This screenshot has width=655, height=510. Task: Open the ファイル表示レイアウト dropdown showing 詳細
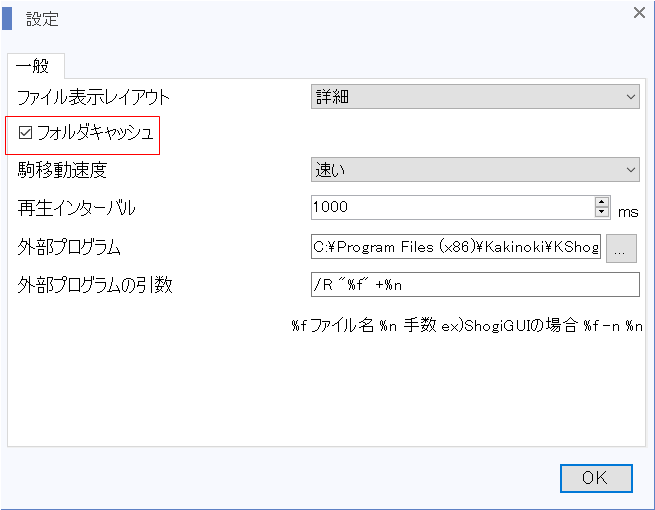[x=475, y=96]
